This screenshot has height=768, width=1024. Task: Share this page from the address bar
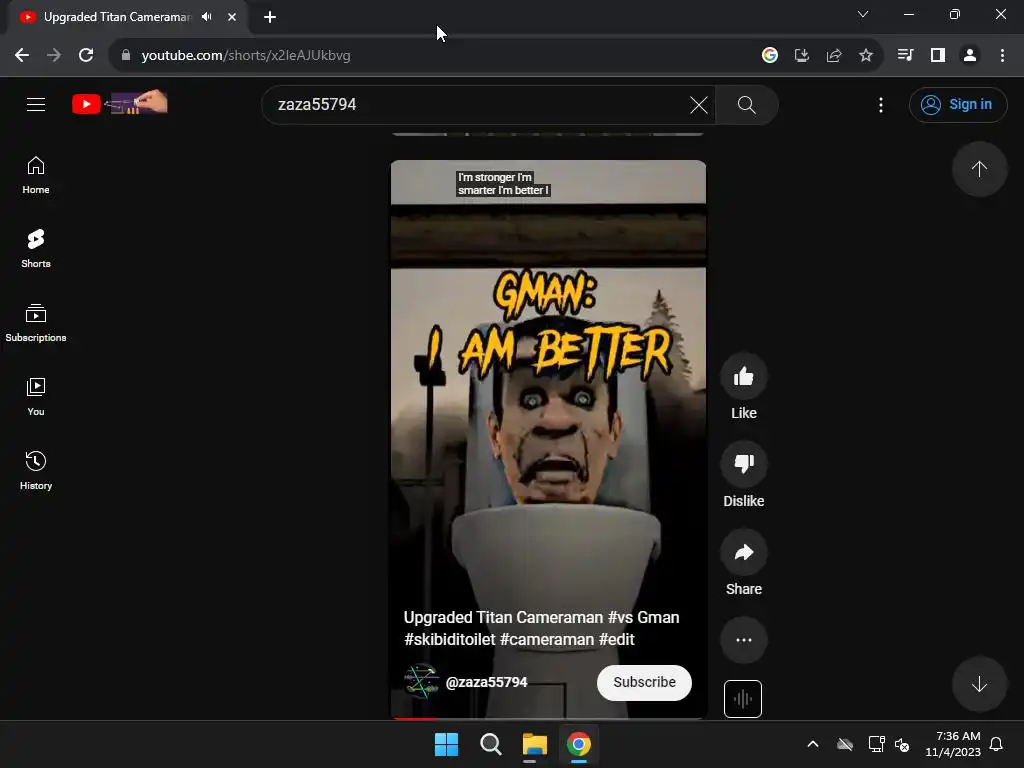pos(834,56)
